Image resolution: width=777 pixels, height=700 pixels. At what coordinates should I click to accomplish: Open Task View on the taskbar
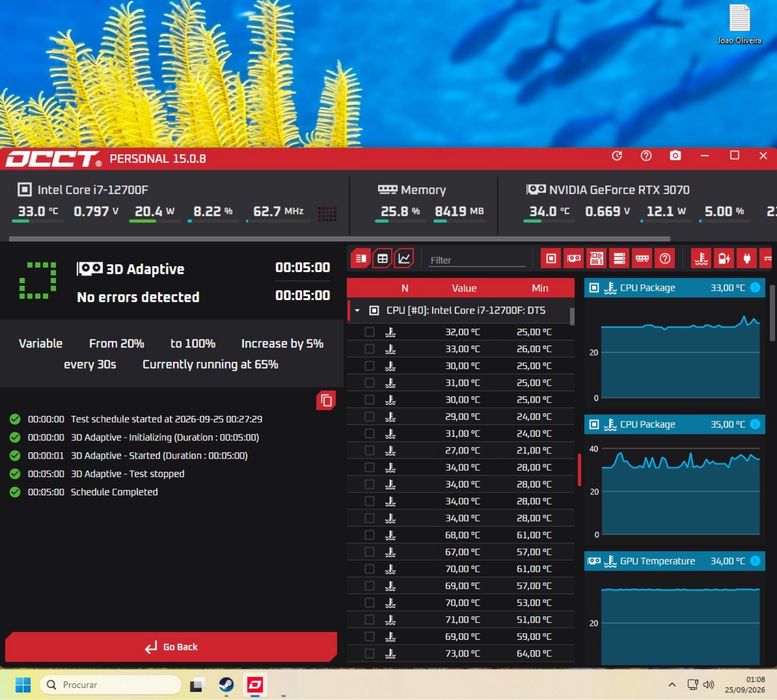(x=197, y=685)
